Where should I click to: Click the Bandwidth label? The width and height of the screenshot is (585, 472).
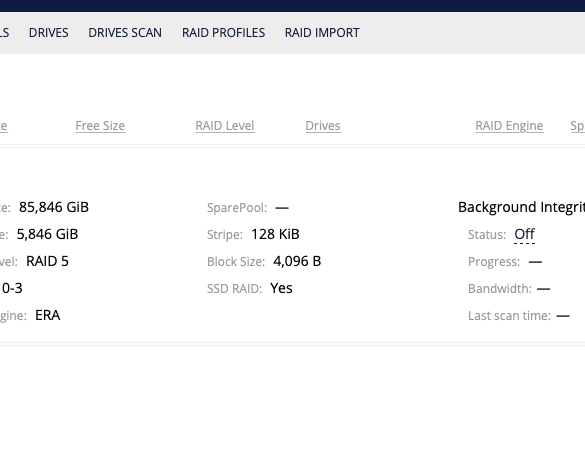point(500,289)
